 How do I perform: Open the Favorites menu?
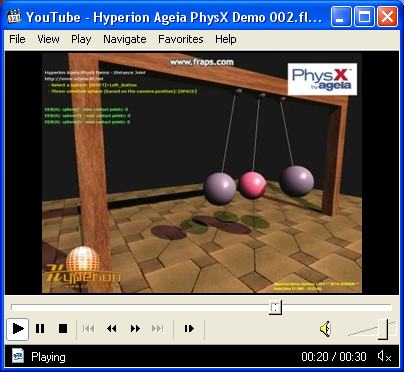tap(181, 39)
